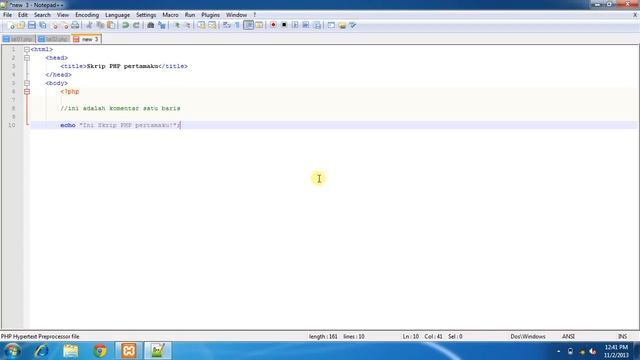Click the echo statement line
The width and height of the screenshot is (640, 360).
pyautogui.click(x=120, y=125)
